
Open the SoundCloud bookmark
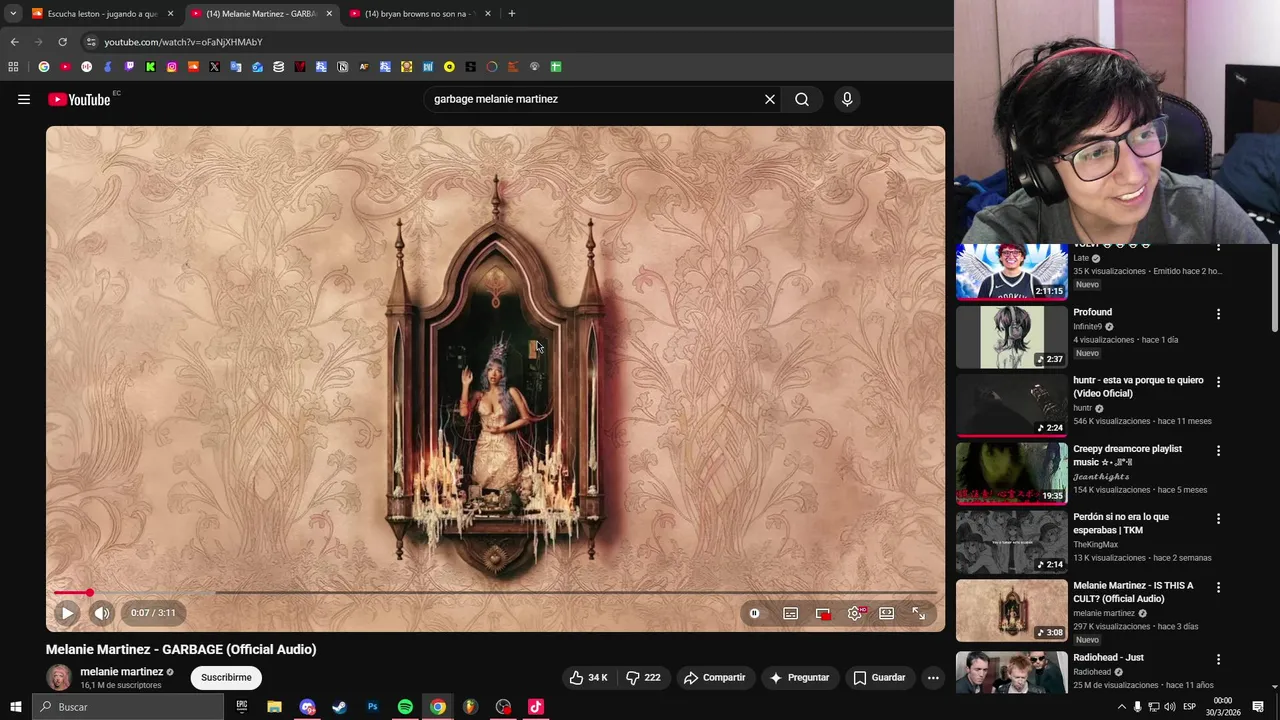[193, 67]
